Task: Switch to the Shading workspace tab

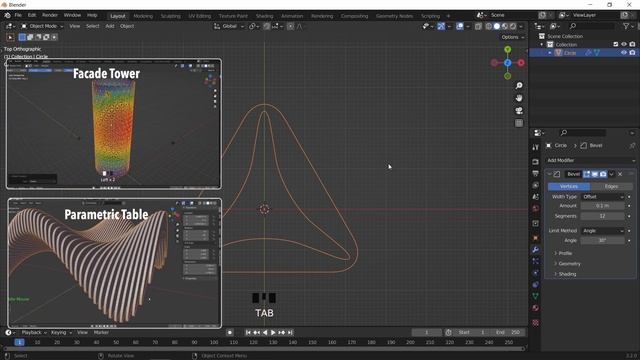Action: click(x=264, y=16)
